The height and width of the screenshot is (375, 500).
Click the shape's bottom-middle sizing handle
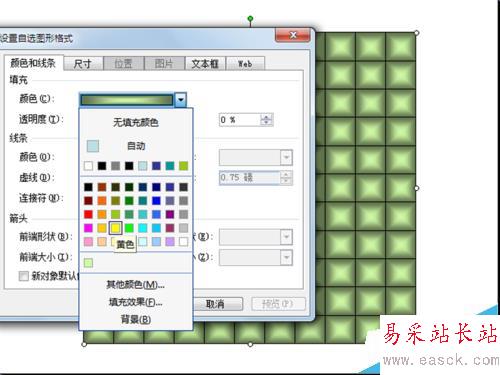(250, 344)
